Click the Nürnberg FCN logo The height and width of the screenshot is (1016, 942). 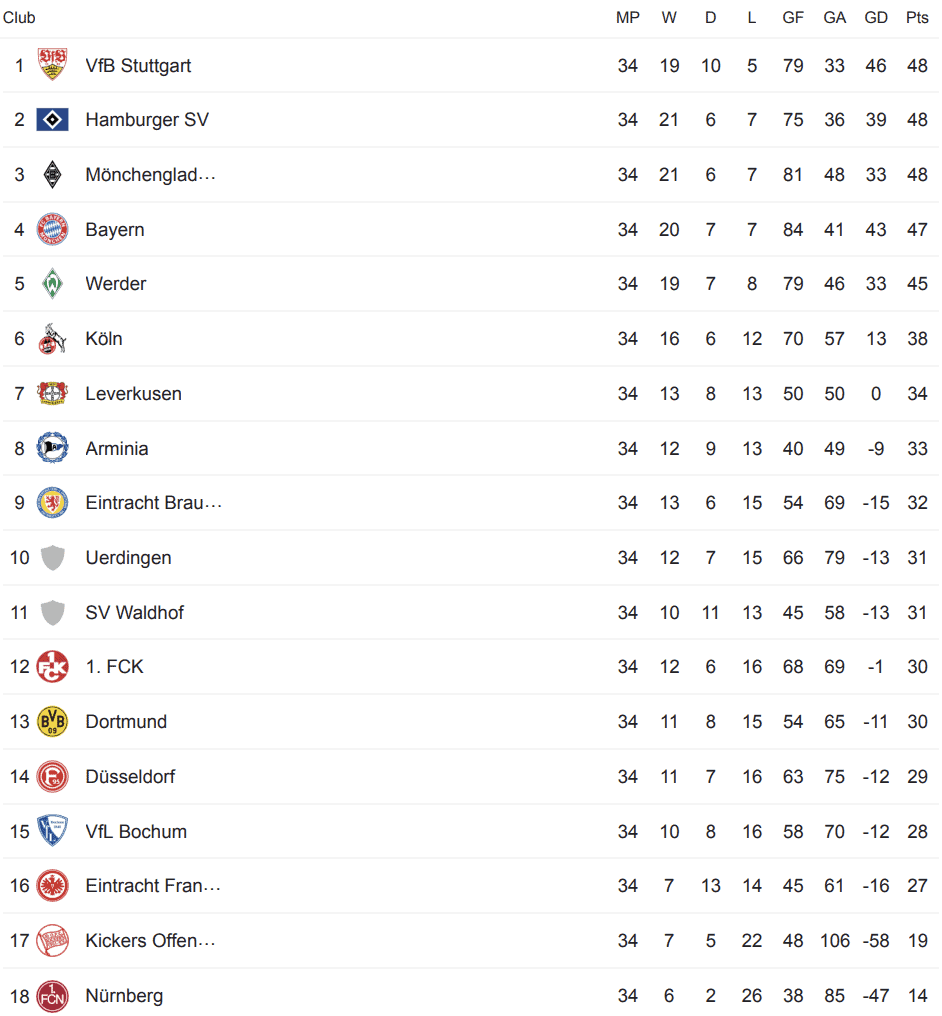[x=52, y=996]
